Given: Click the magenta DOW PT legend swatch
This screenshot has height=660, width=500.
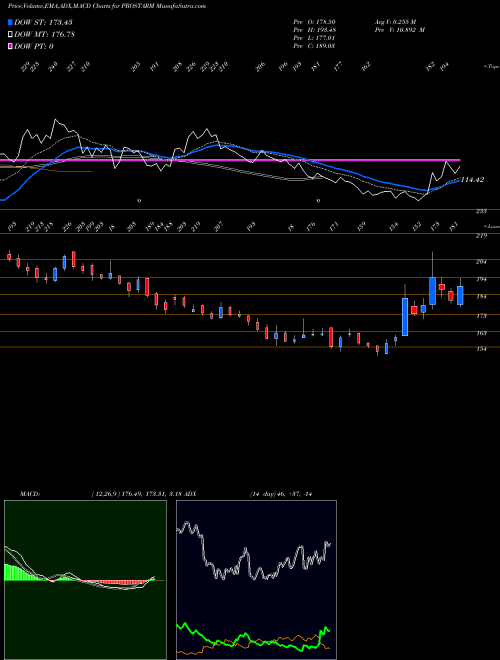Looking at the screenshot, I should (10, 46).
